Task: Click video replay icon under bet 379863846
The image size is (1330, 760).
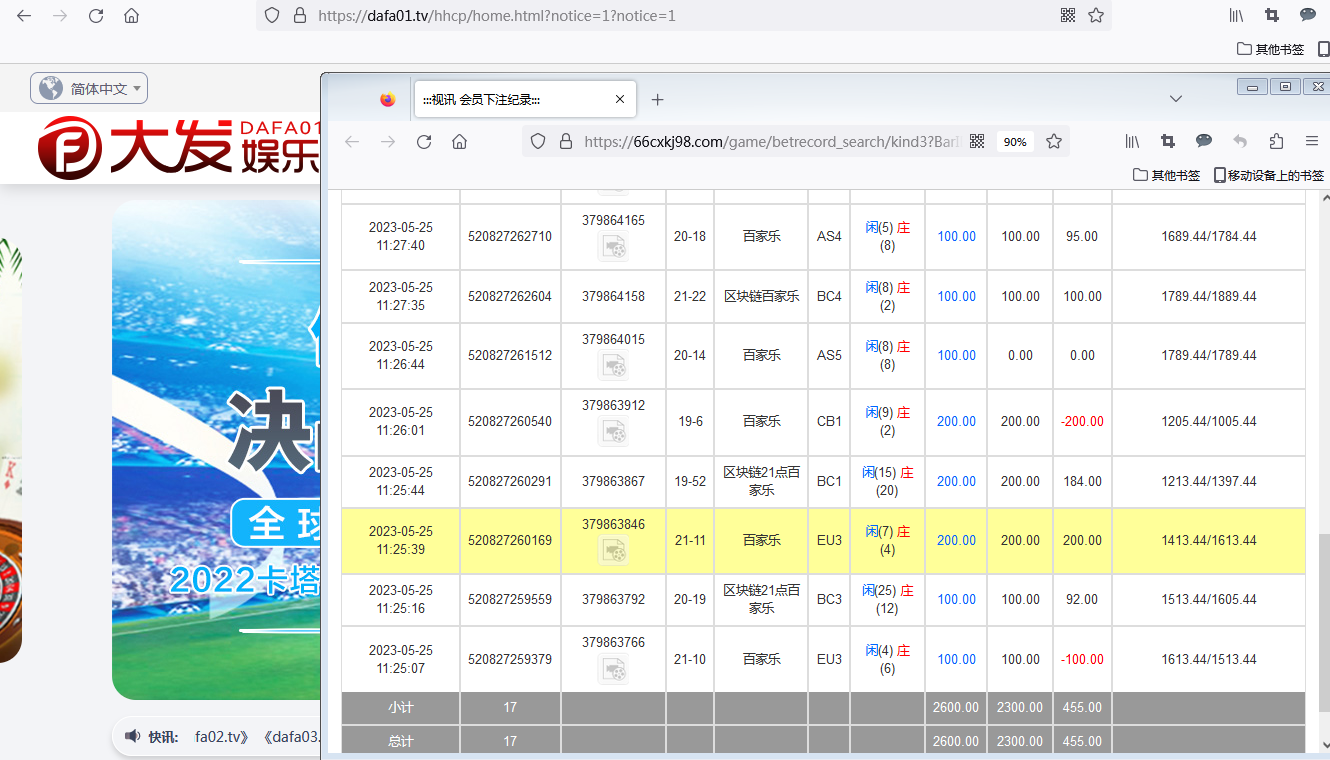Action: pos(613,550)
